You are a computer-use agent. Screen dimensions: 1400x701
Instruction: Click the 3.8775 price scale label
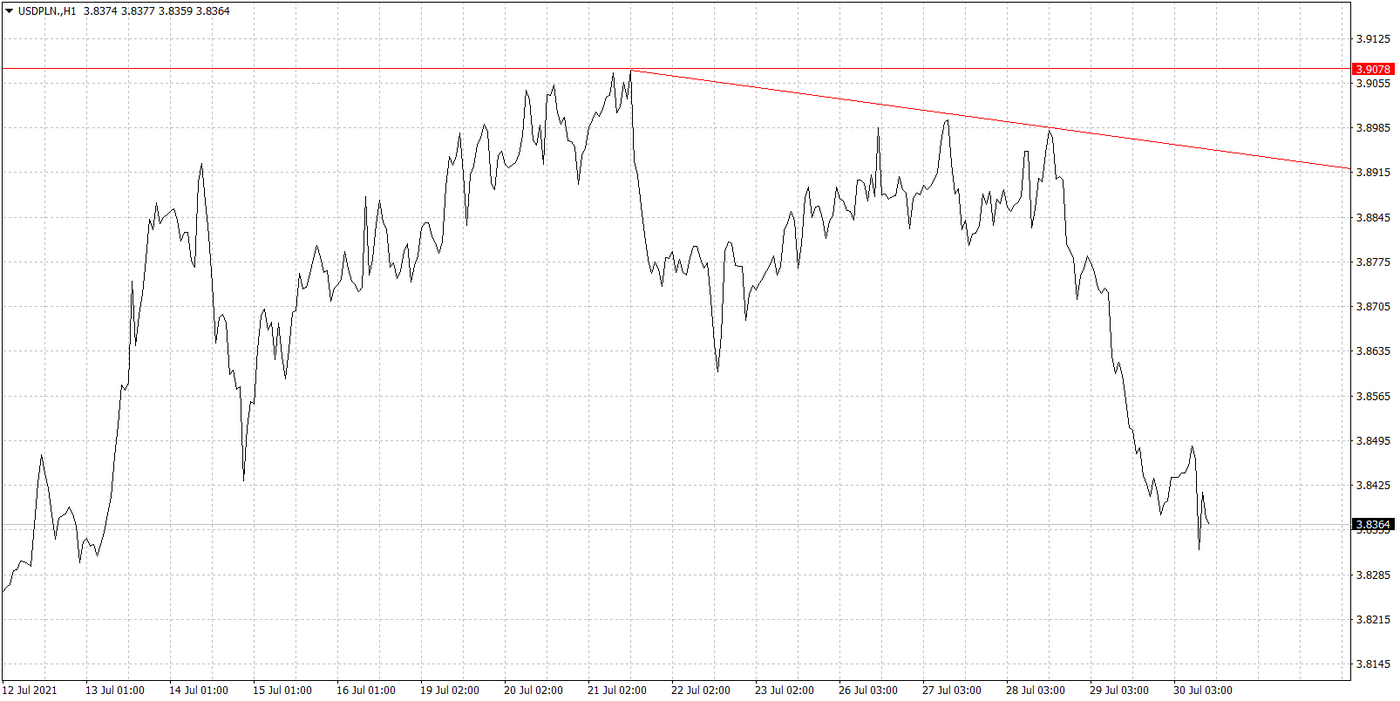1372,263
